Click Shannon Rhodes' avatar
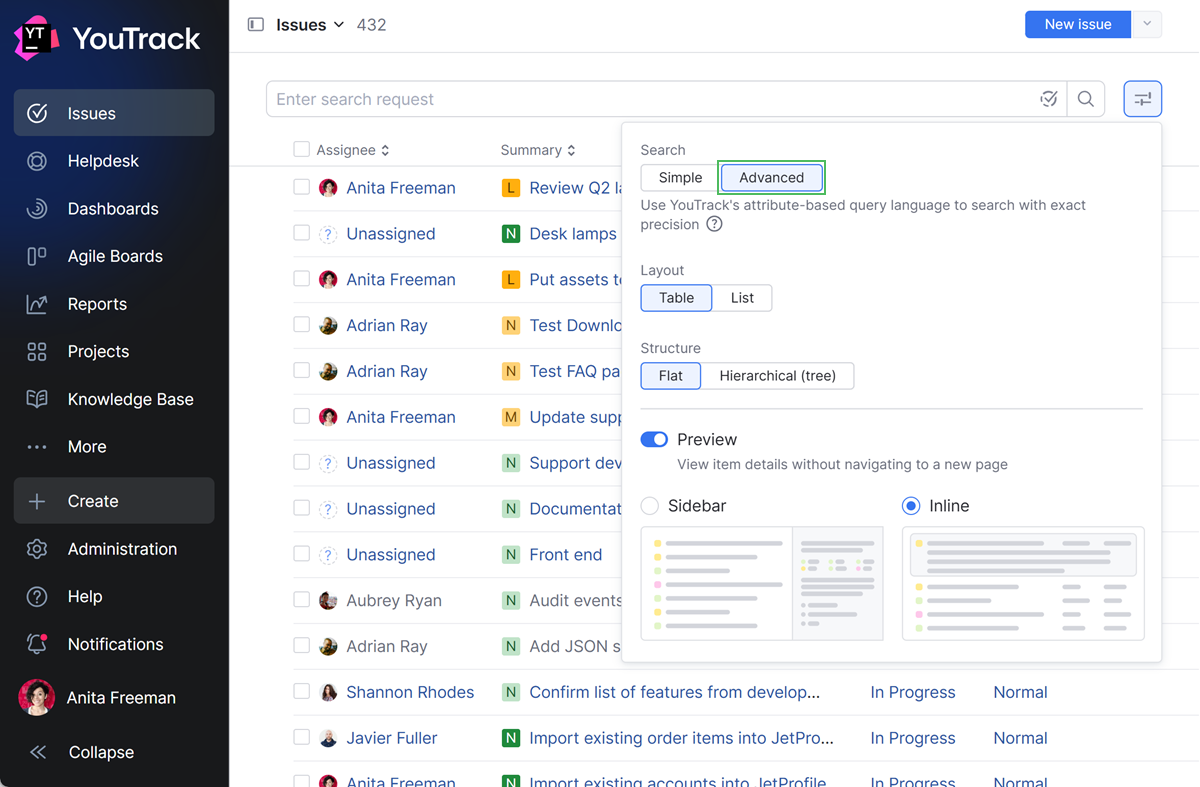Image resolution: width=1200 pixels, height=787 pixels. tap(328, 692)
